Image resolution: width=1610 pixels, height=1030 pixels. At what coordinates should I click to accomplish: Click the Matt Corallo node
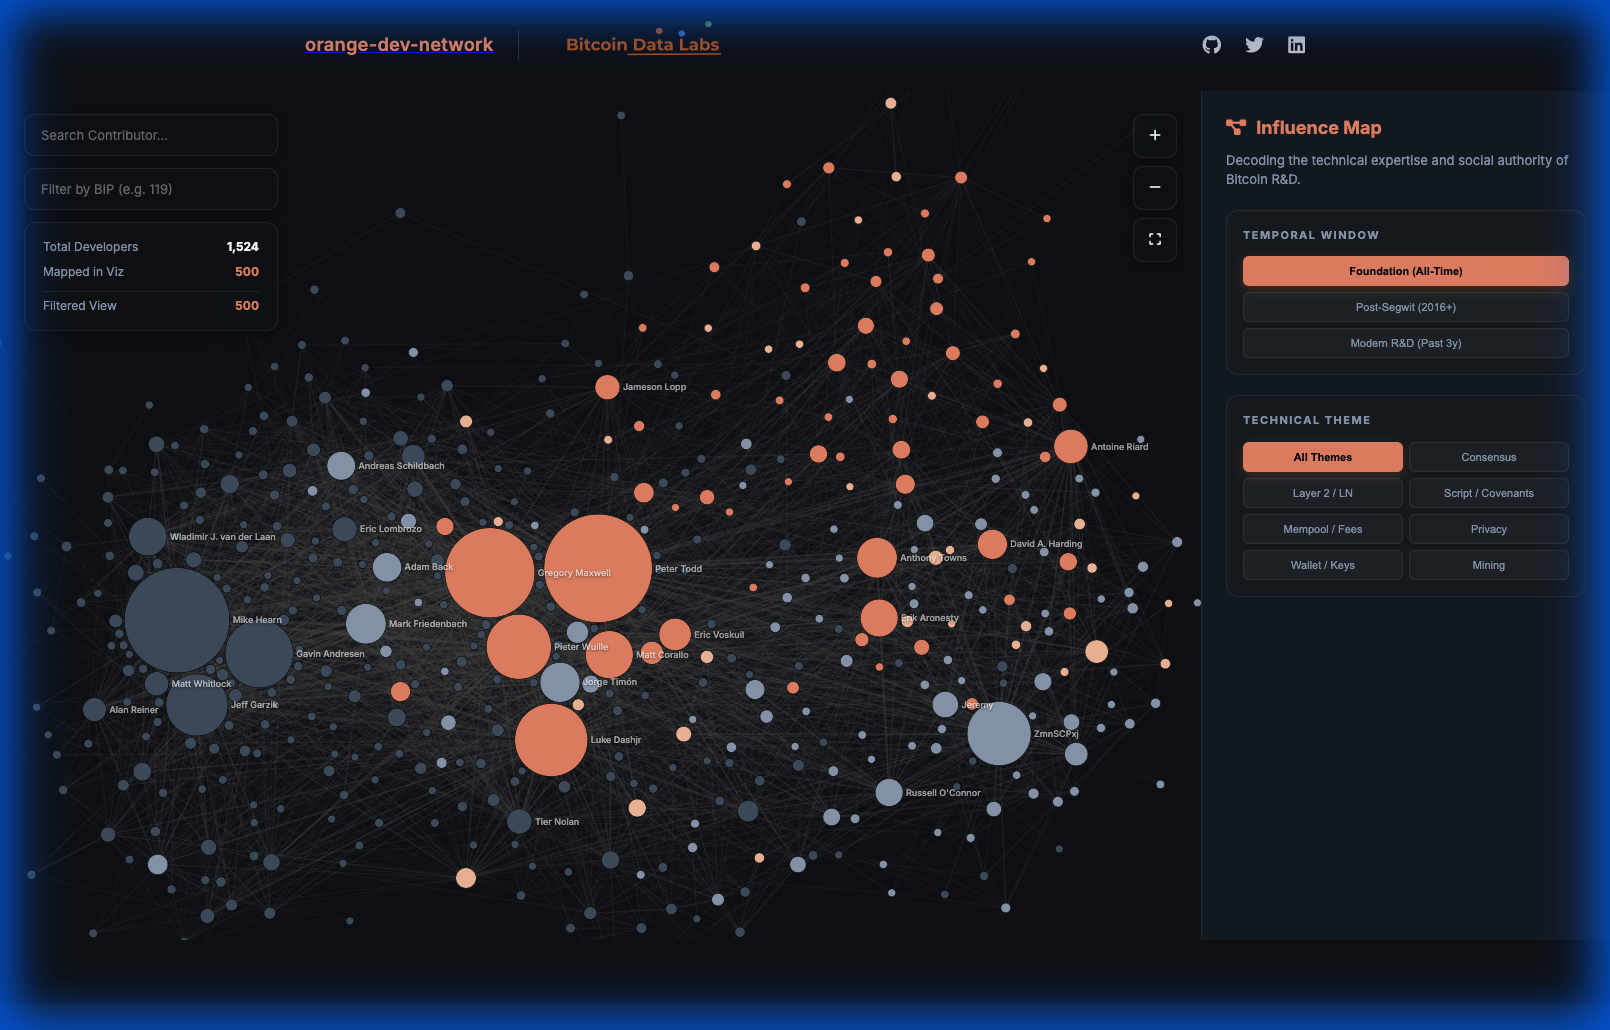[x=609, y=655]
